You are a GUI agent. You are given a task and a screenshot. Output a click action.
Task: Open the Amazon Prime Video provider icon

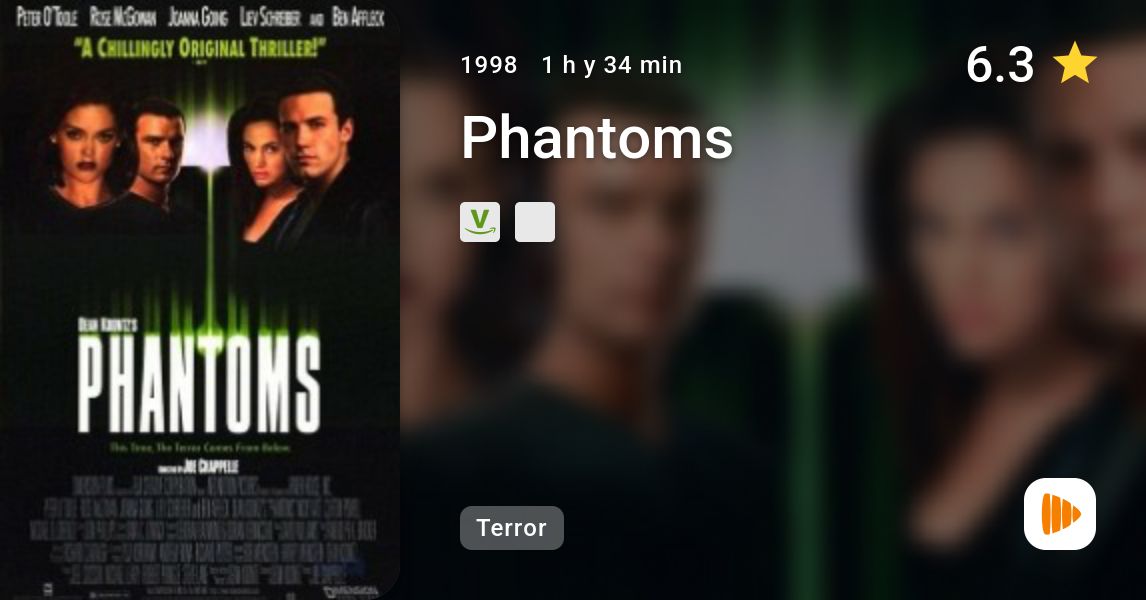tap(479, 222)
